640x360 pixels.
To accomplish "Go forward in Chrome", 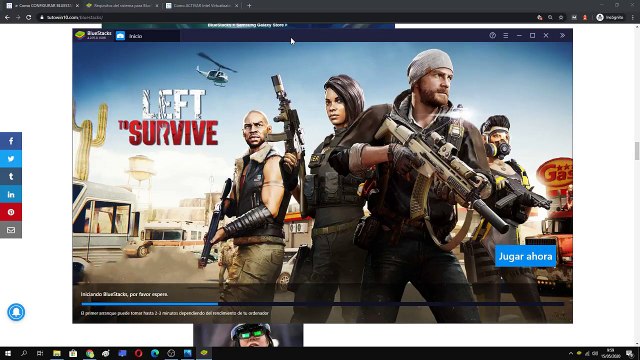I will [x=18, y=17].
